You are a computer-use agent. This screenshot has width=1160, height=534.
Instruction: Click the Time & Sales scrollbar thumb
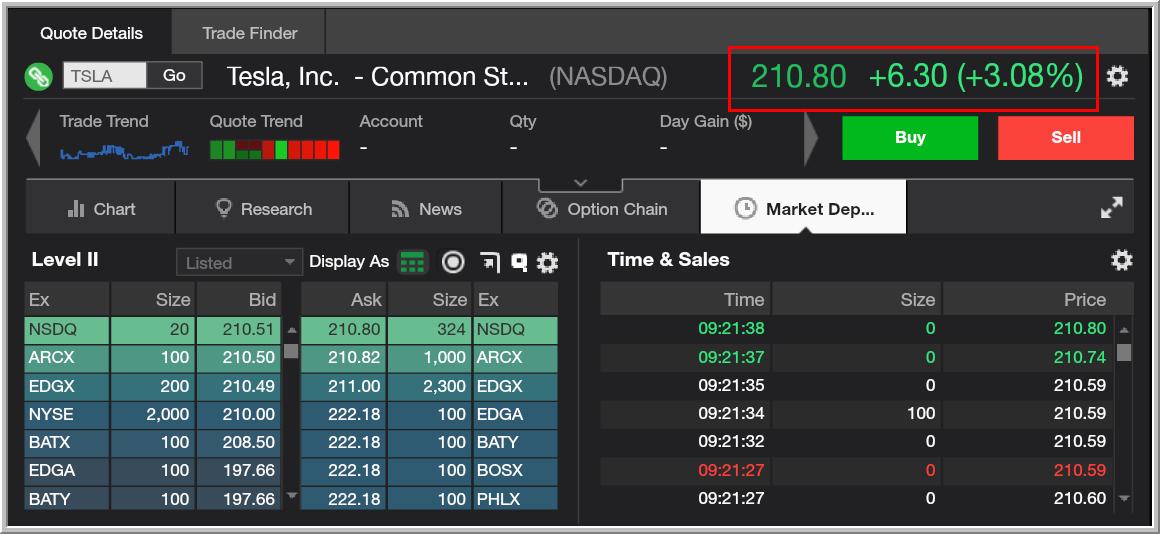point(1124,352)
